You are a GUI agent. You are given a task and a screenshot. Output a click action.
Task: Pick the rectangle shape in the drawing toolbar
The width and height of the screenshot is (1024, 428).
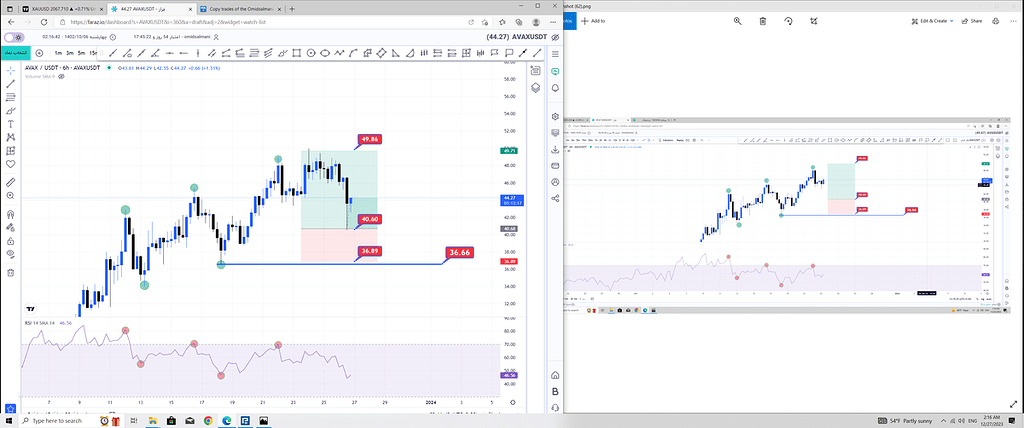[x=296, y=54]
